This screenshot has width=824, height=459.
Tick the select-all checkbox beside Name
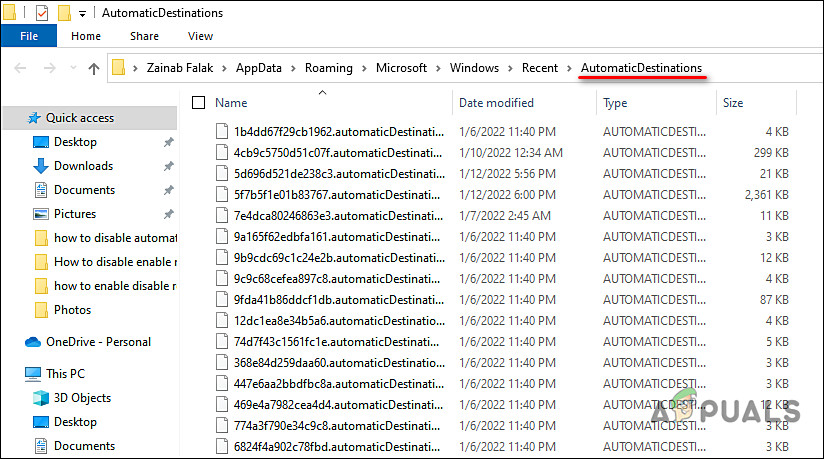pyautogui.click(x=199, y=103)
